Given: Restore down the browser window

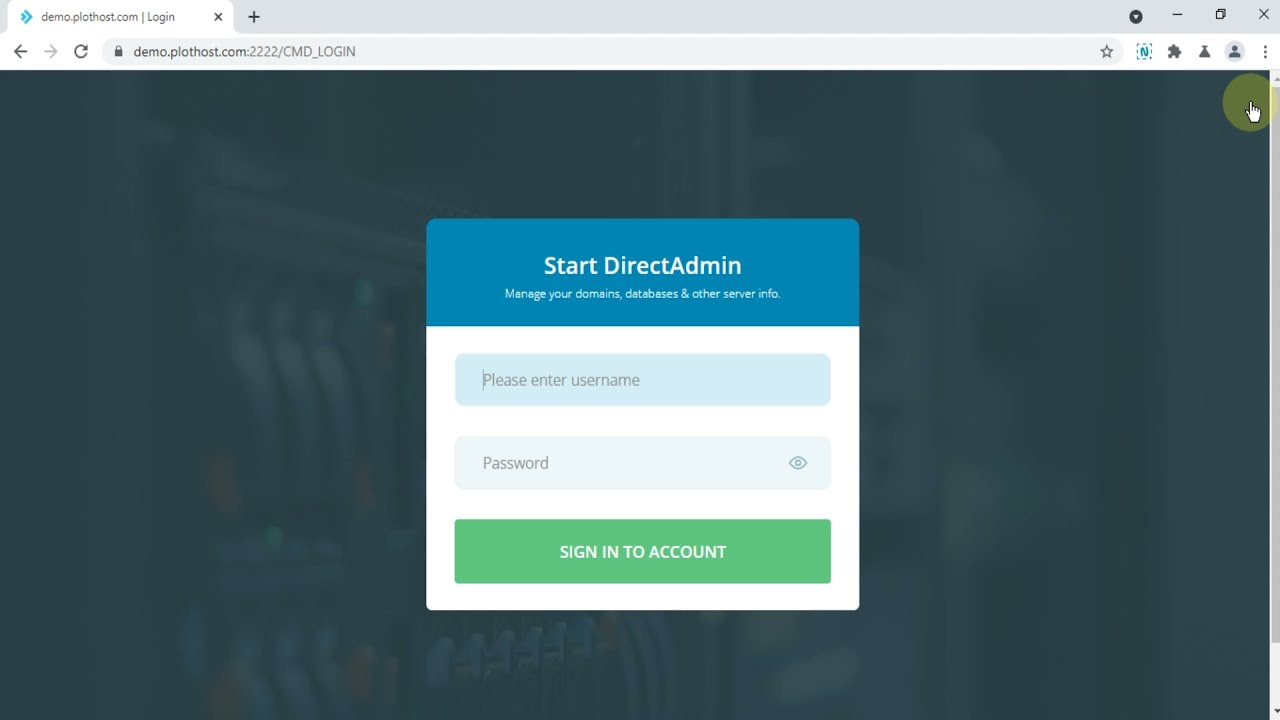Looking at the screenshot, I should pyautogui.click(x=1220, y=15).
